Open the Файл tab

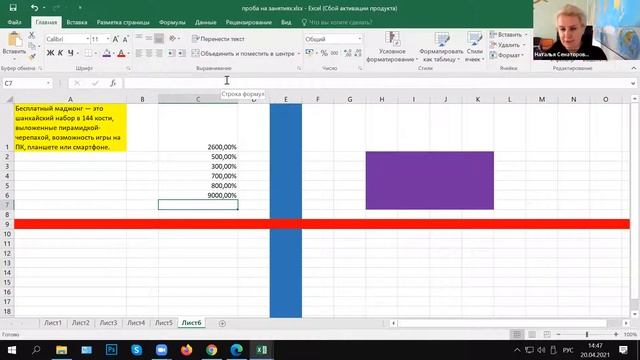pyautogui.click(x=14, y=22)
